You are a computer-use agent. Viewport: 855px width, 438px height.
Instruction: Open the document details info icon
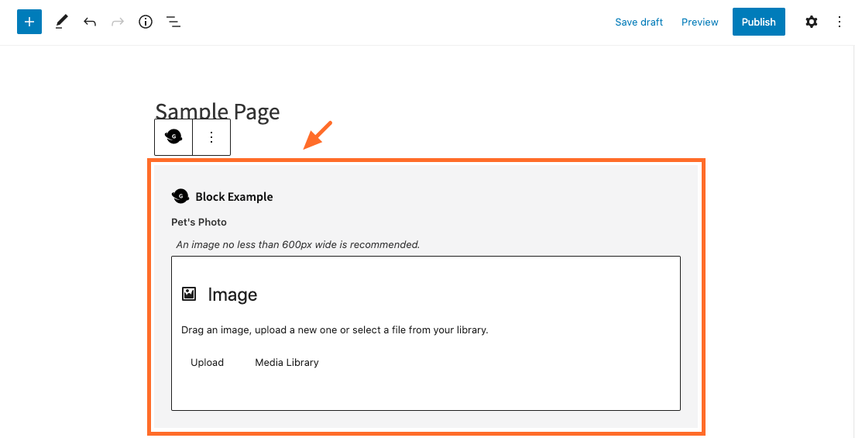click(145, 22)
